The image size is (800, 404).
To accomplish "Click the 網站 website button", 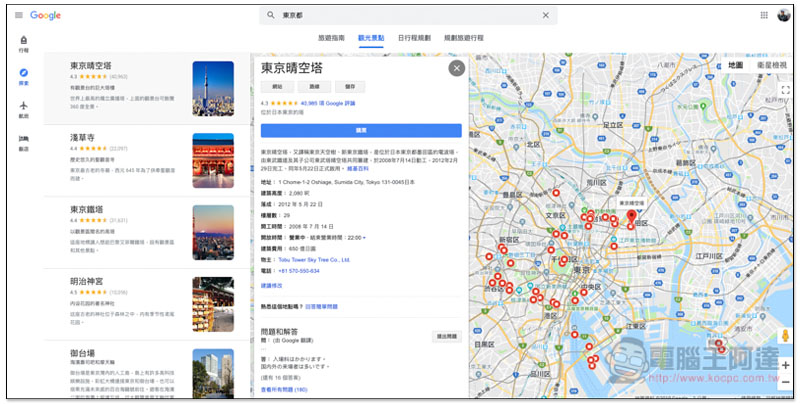I will pos(278,87).
